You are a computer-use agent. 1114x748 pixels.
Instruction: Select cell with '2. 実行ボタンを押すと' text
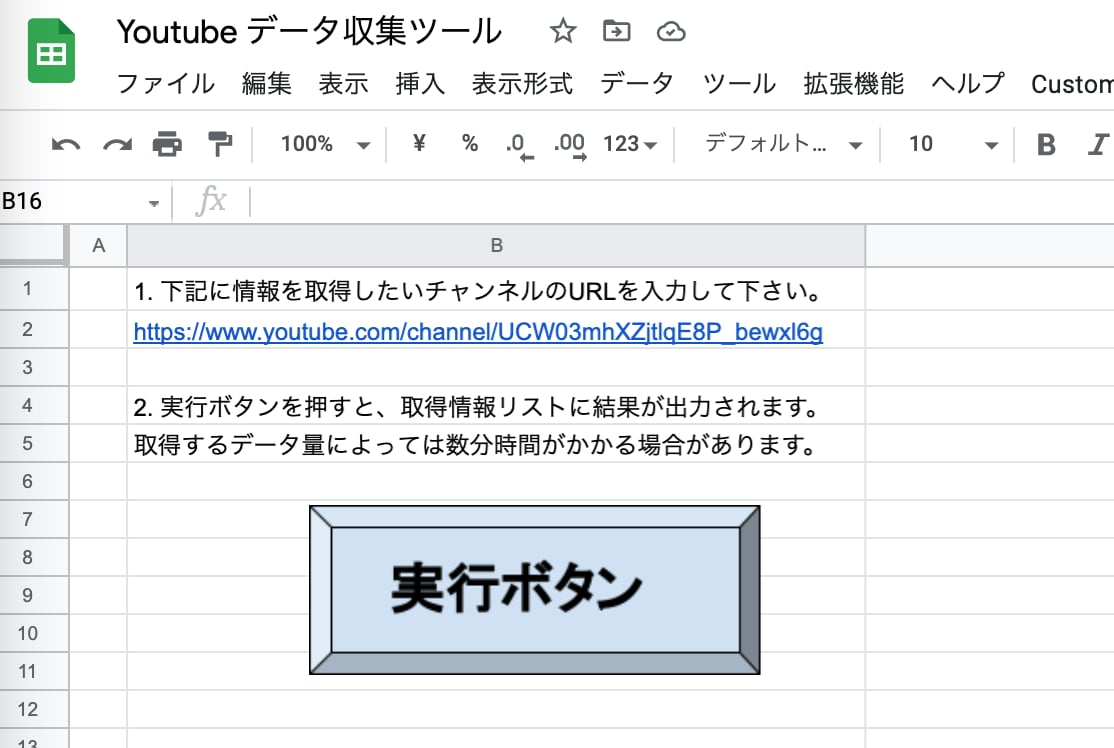click(x=496, y=406)
